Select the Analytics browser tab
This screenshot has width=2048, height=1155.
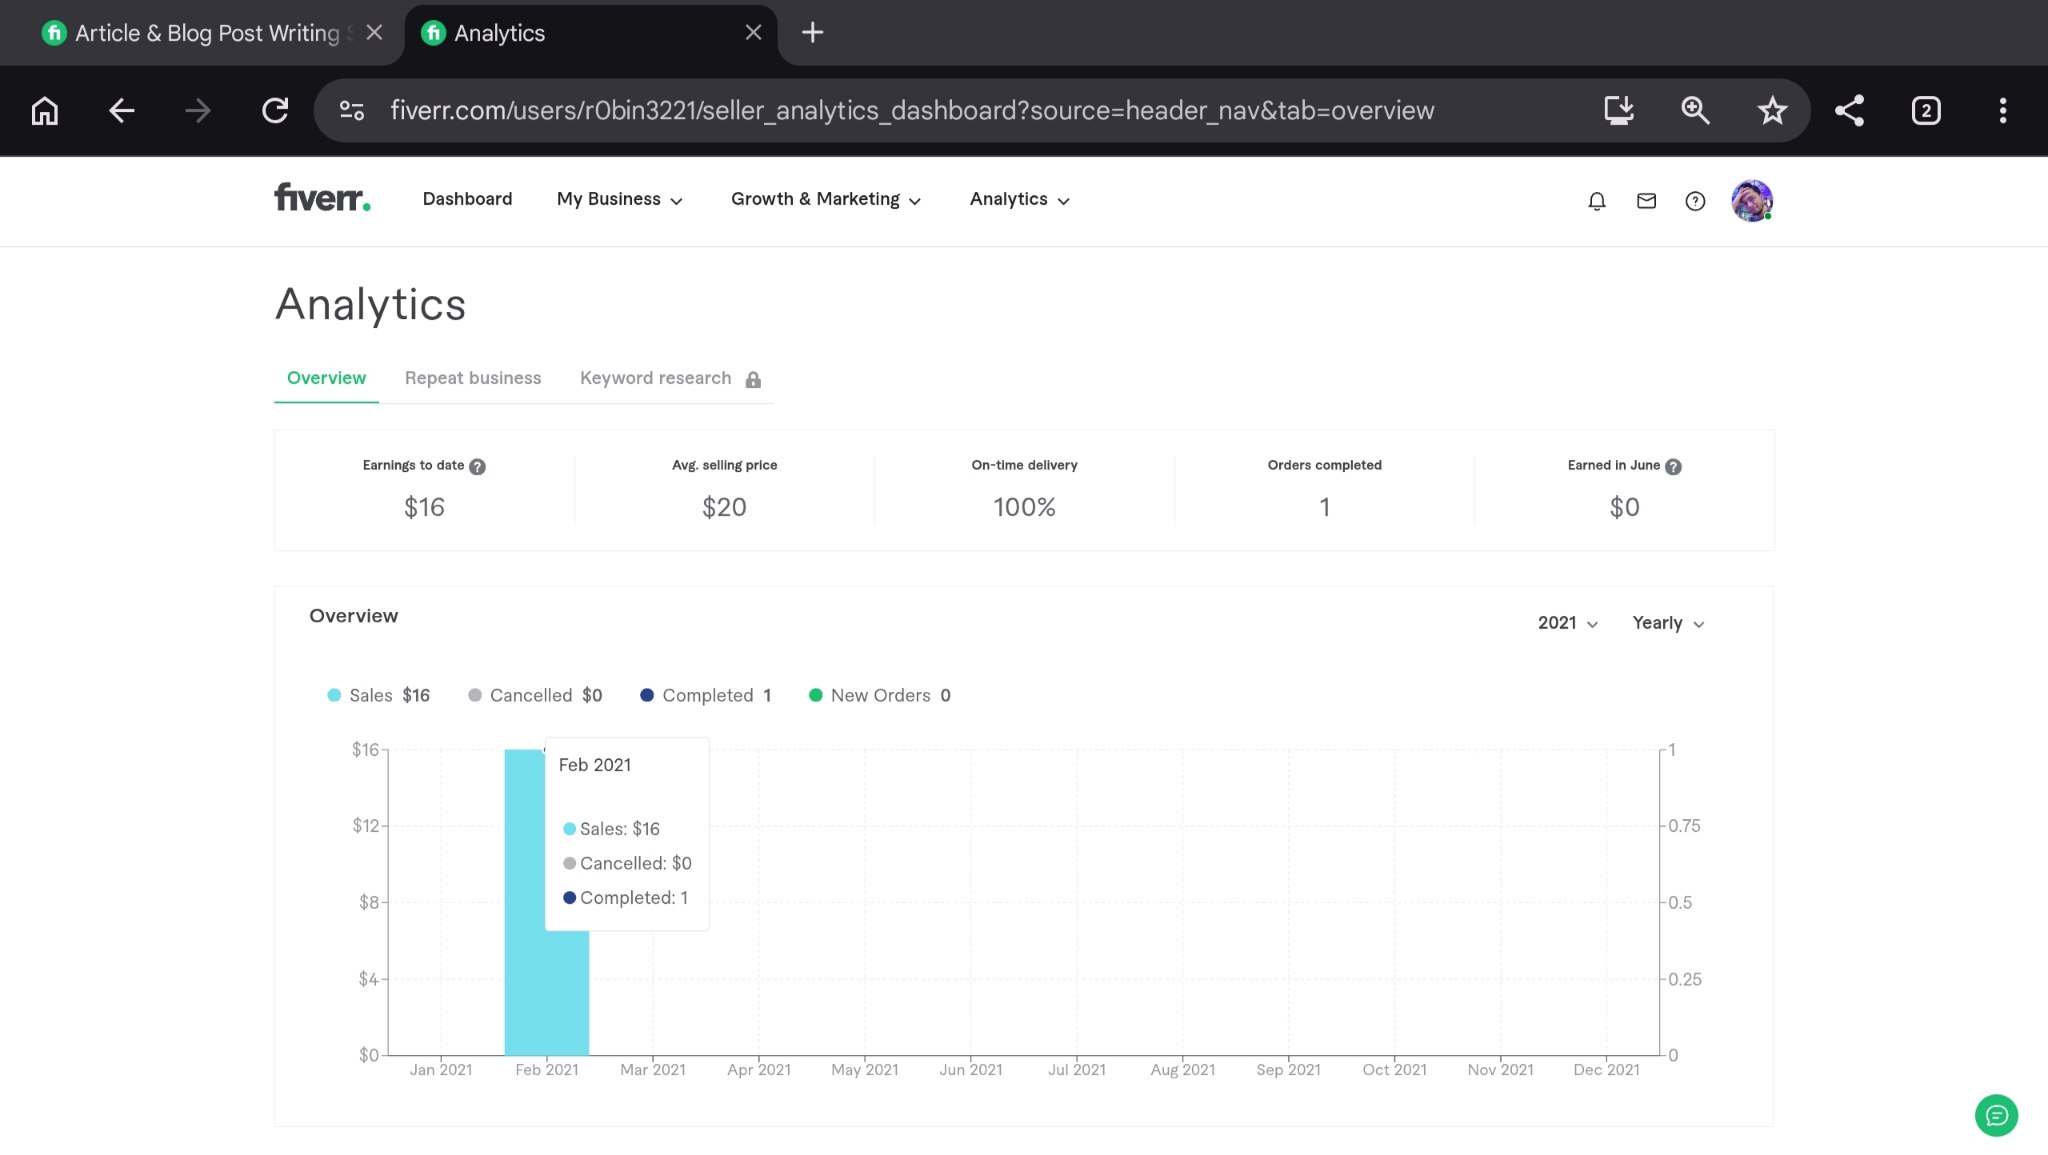coord(590,34)
